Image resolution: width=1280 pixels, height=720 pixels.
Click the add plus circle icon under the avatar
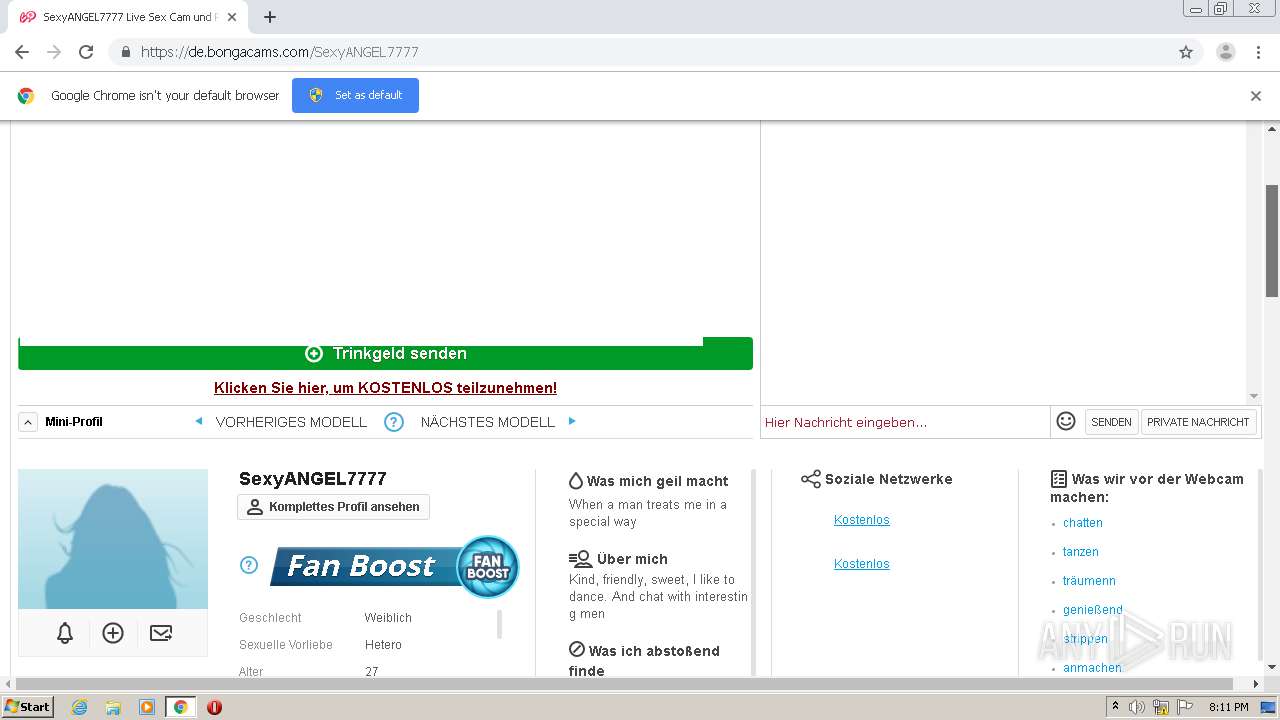[x=113, y=633]
